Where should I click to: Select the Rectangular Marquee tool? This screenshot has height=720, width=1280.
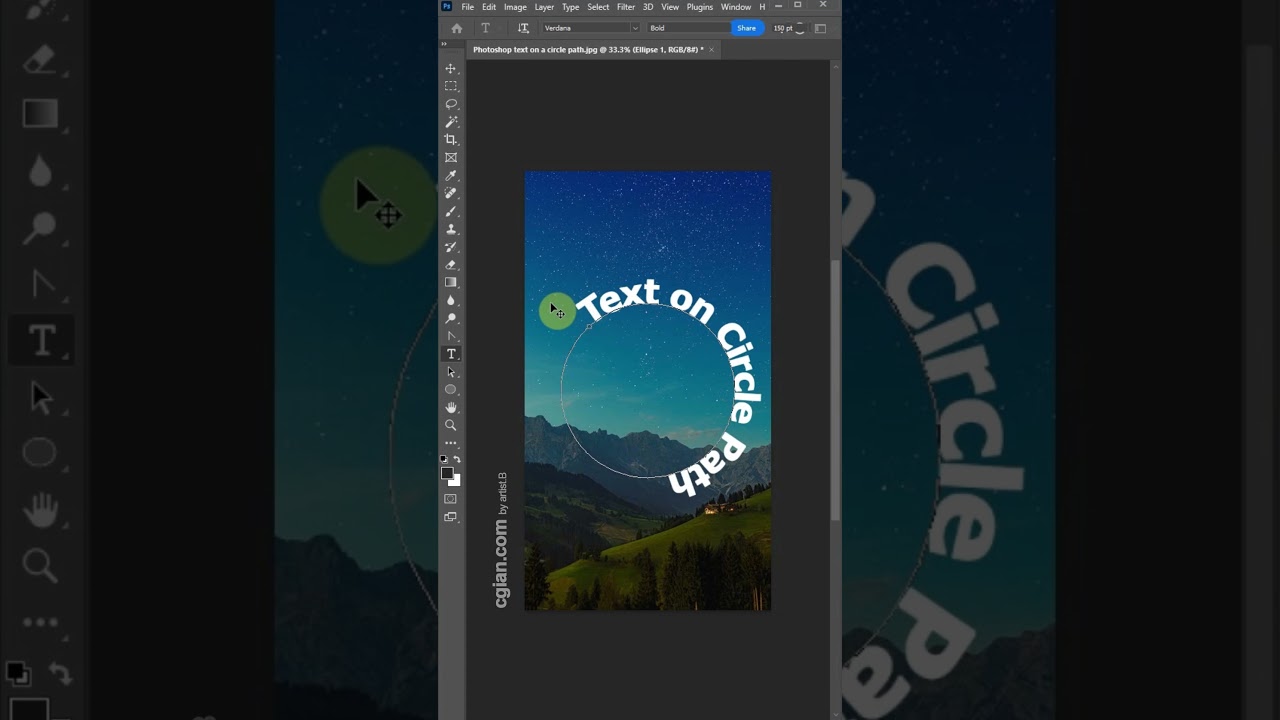point(451,86)
